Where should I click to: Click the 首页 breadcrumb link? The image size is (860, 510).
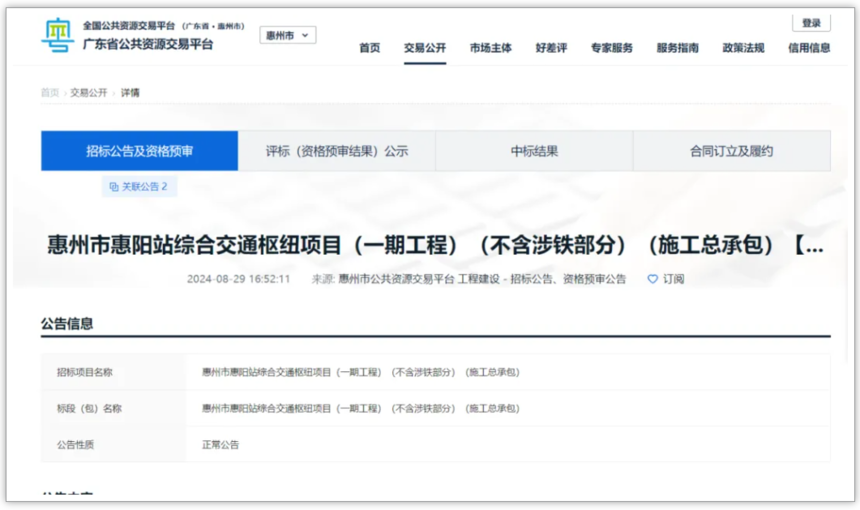coord(50,93)
